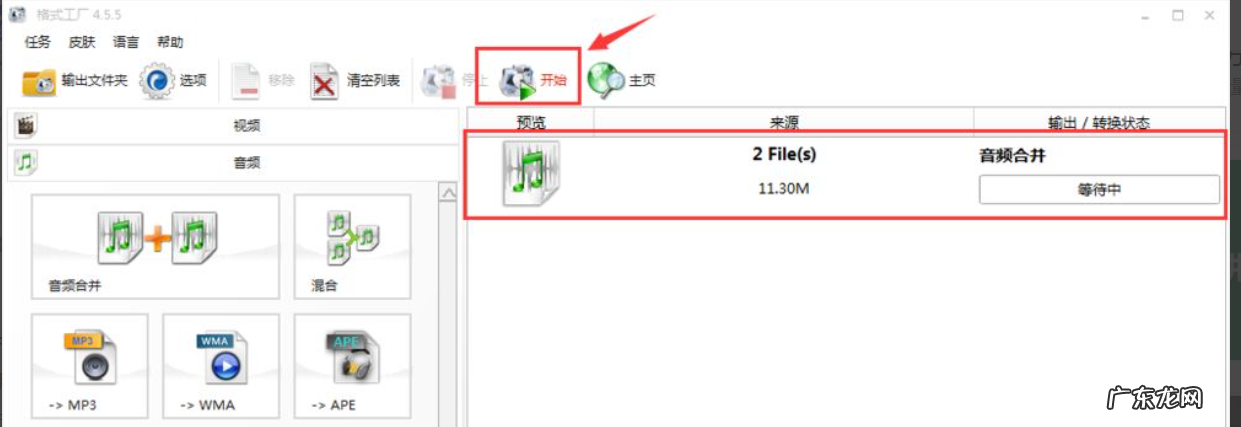Clear the task list (清空列表)
The height and width of the screenshot is (427, 1241).
(324, 81)
